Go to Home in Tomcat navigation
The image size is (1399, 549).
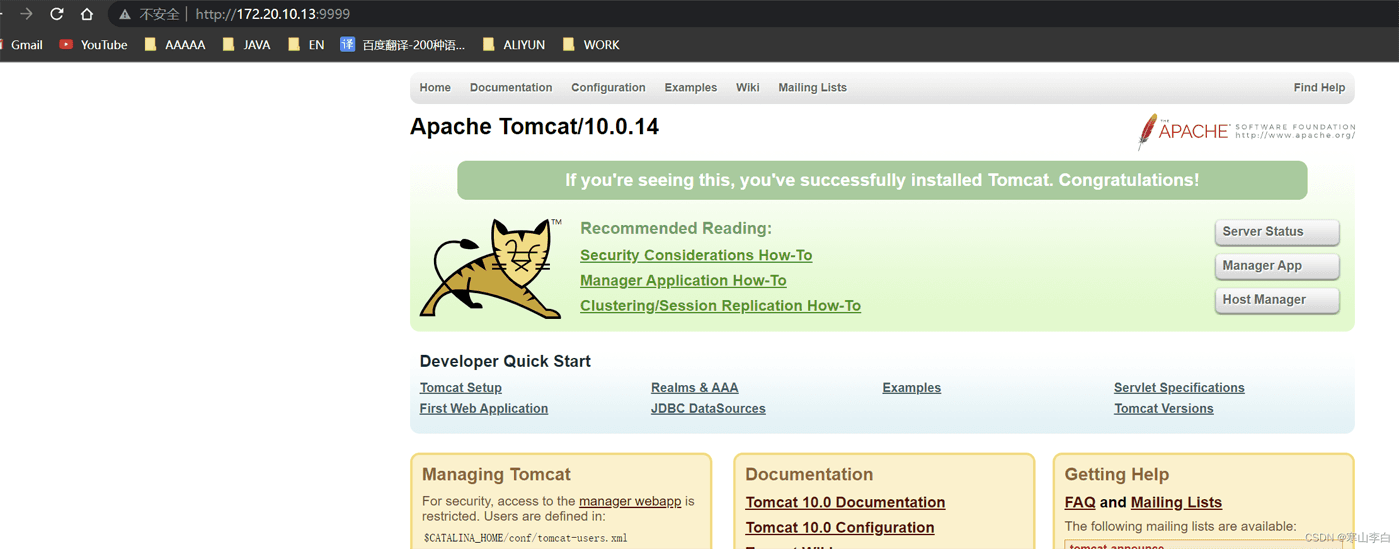tap(435, 88)
